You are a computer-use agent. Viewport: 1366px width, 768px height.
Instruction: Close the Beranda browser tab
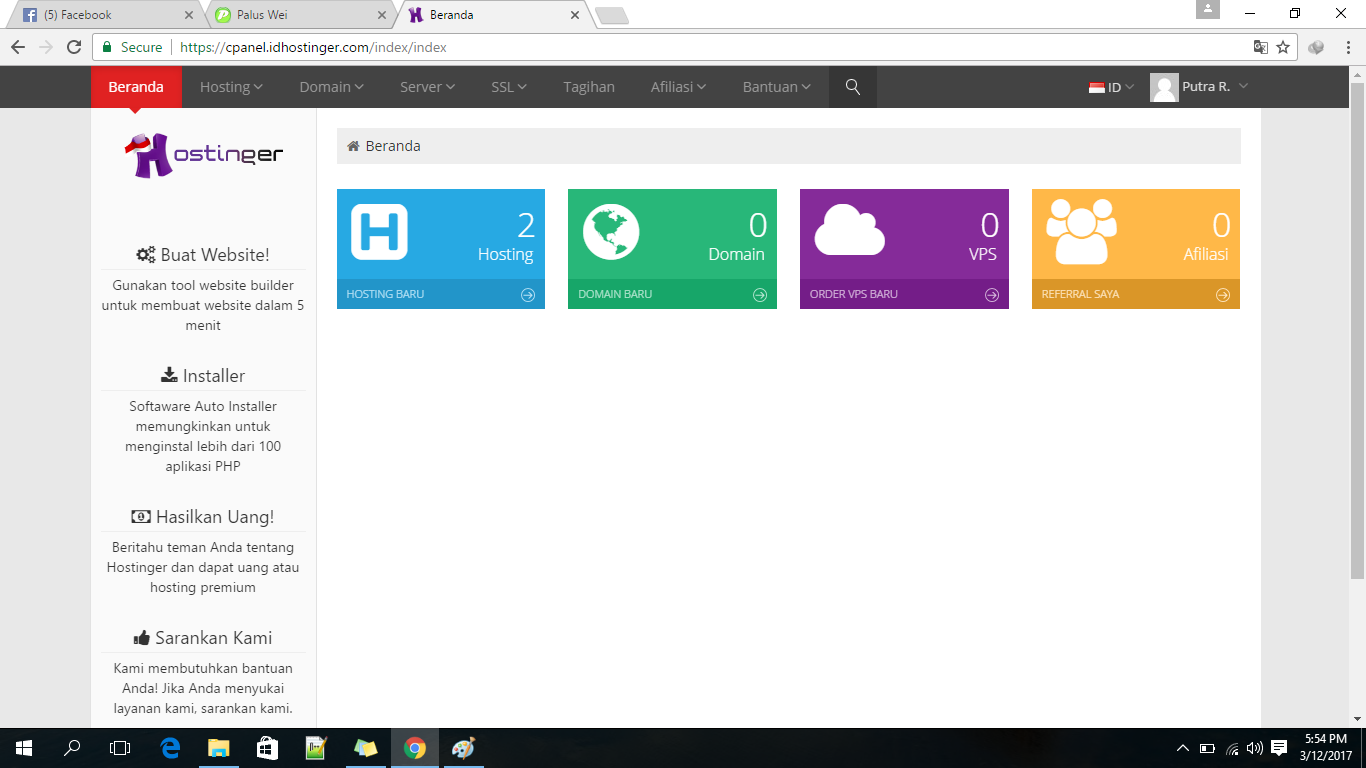point(574,15)
